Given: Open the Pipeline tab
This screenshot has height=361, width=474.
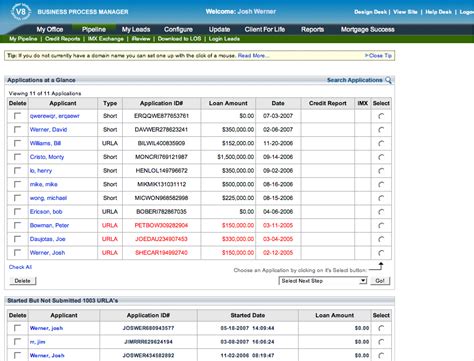Looking at the screenshot, I should (x=94, y=29).
